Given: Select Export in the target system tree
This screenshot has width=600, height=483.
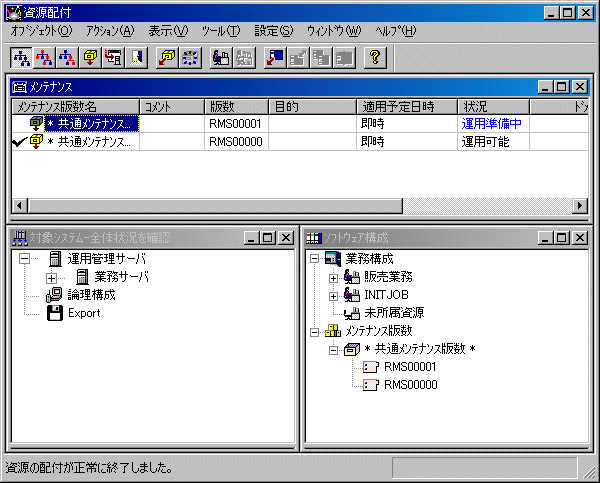Looking at the screenshot, I should click(84, 313).
